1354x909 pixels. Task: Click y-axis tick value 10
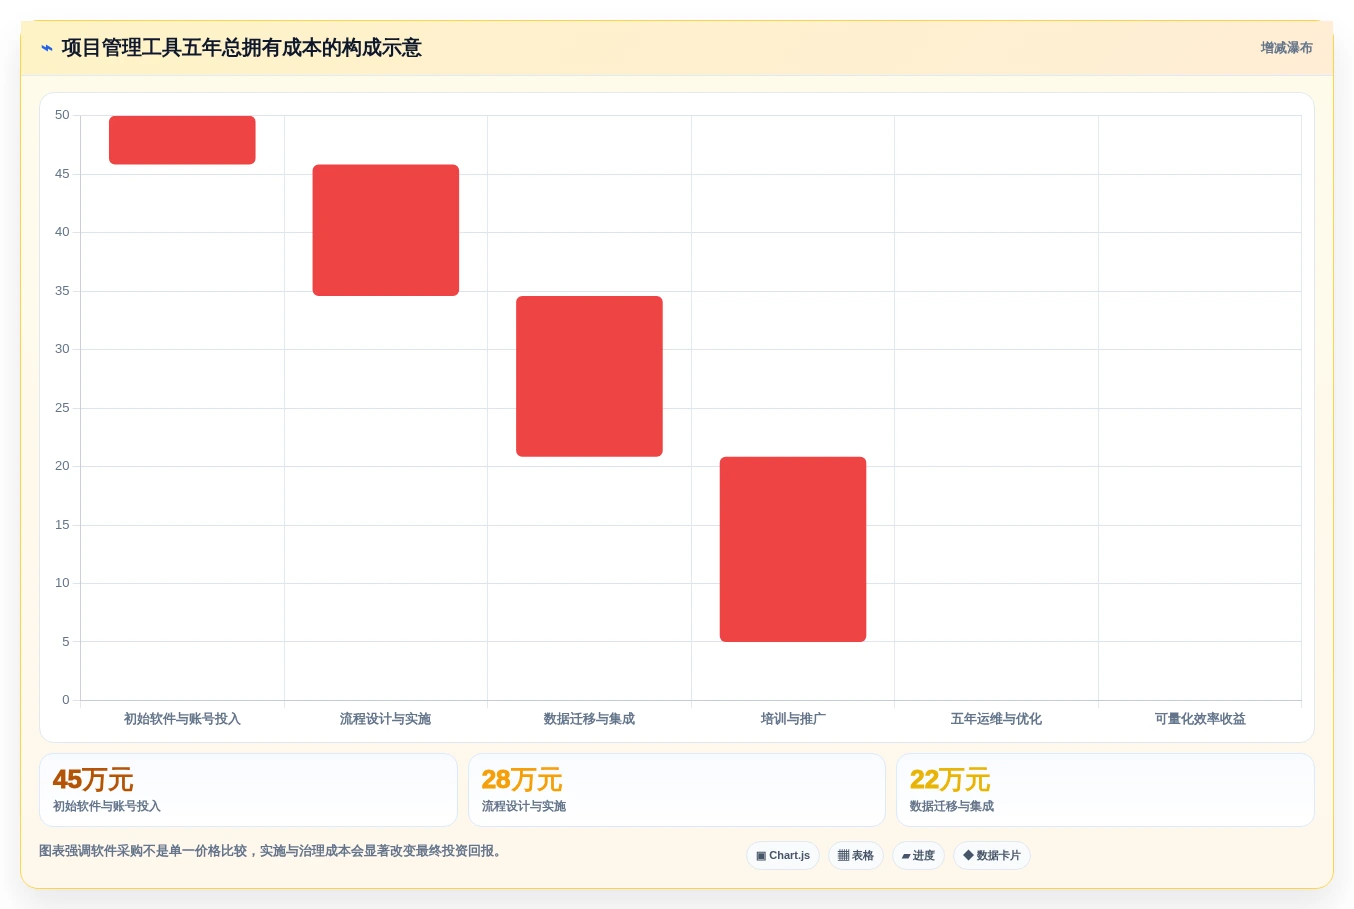pyautogui.click(x=62, y=583)
